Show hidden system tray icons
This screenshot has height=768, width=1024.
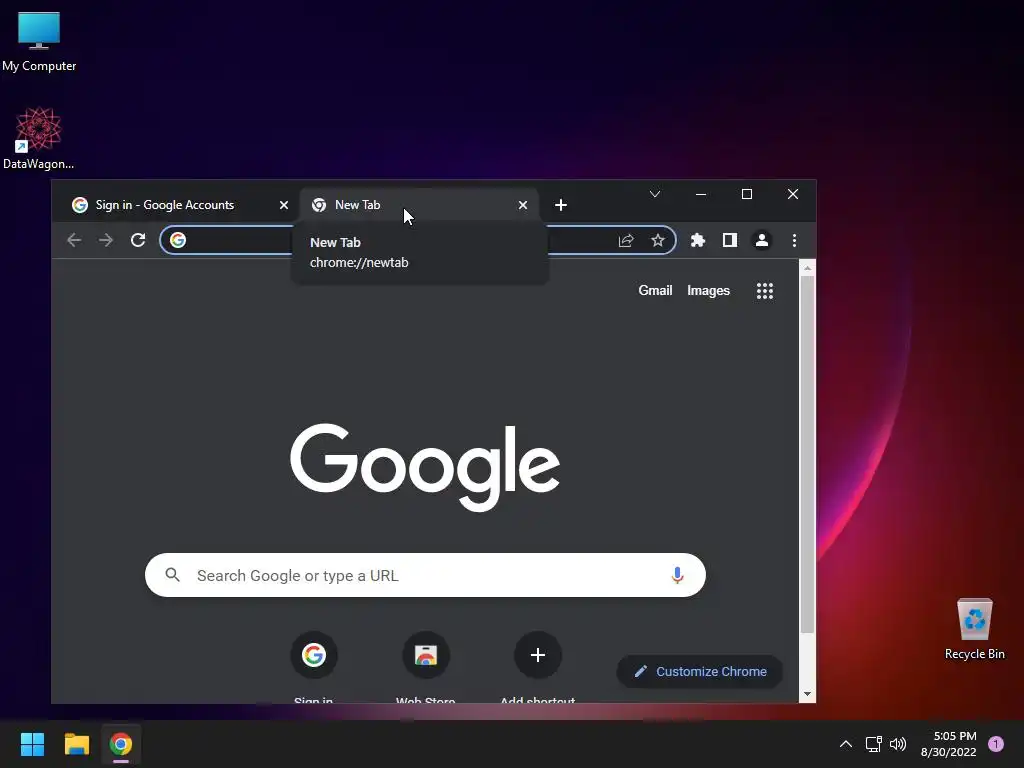click(x=846, y=744)
